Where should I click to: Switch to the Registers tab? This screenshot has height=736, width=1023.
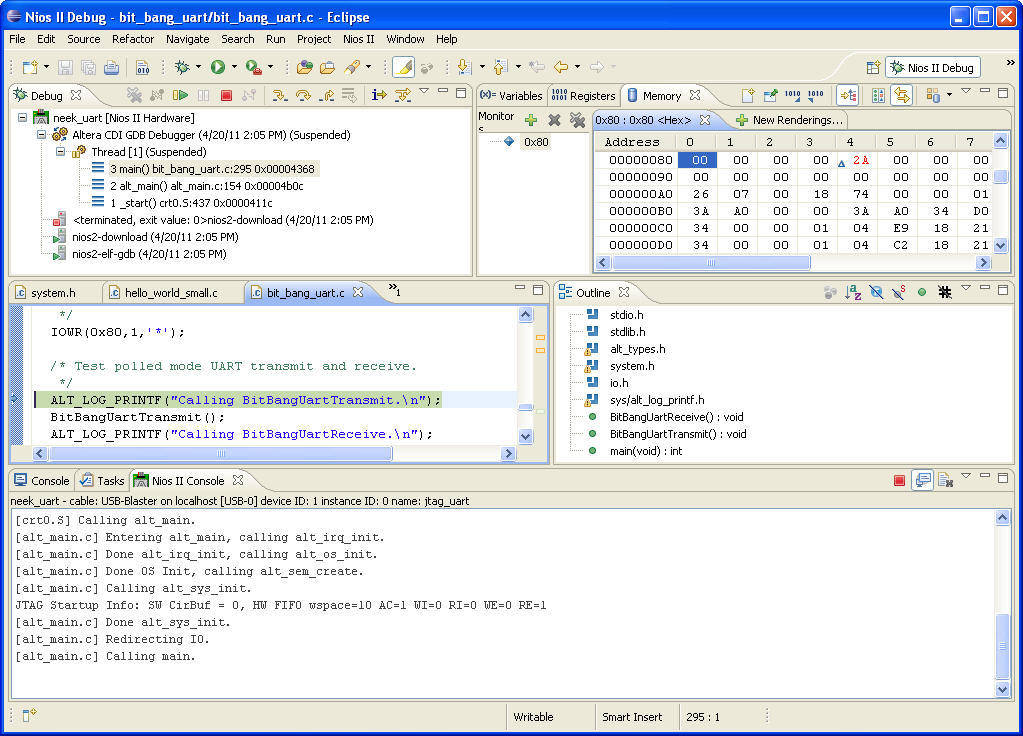(584, 96)
